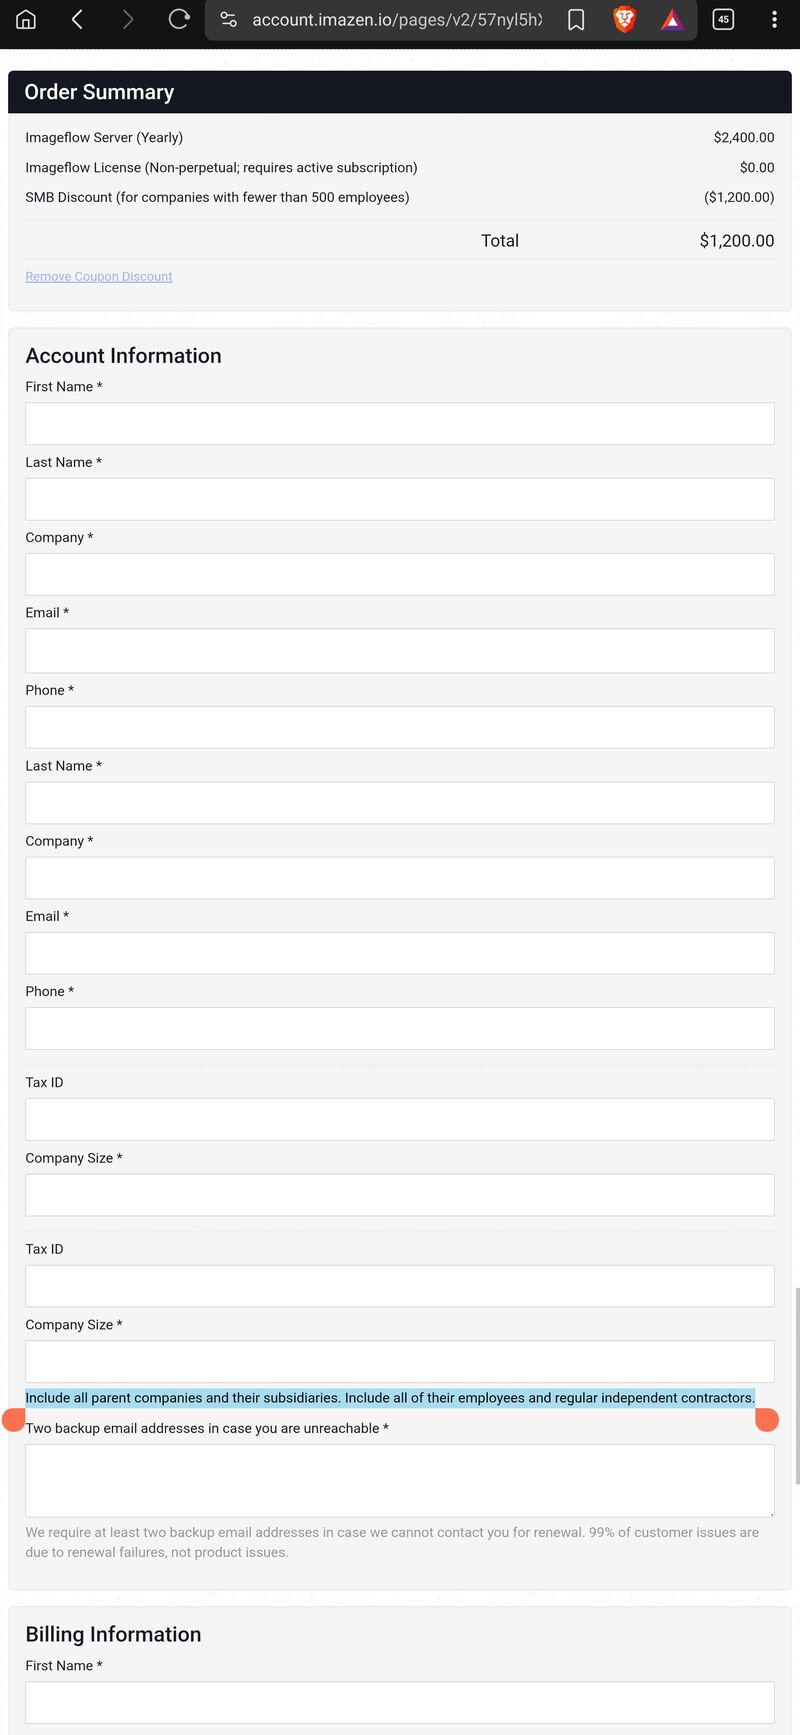
Task: Open Brave Rewards from the triangle icon
Action: click(x=671, y=19)
